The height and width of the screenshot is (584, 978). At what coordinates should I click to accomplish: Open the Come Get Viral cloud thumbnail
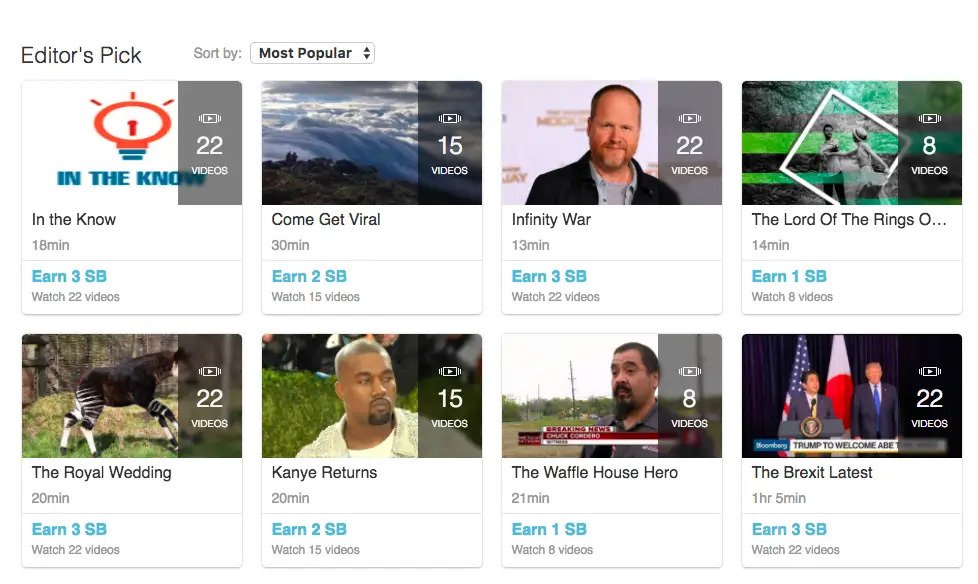[372, 143]
